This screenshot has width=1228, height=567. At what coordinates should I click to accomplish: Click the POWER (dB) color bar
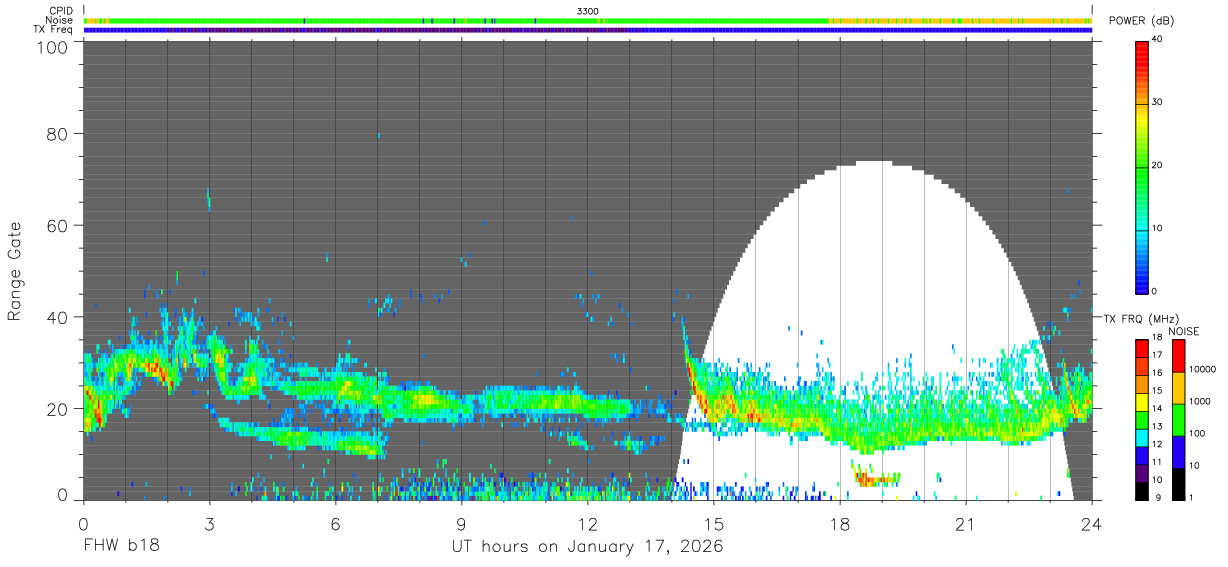pos(1142,166)
